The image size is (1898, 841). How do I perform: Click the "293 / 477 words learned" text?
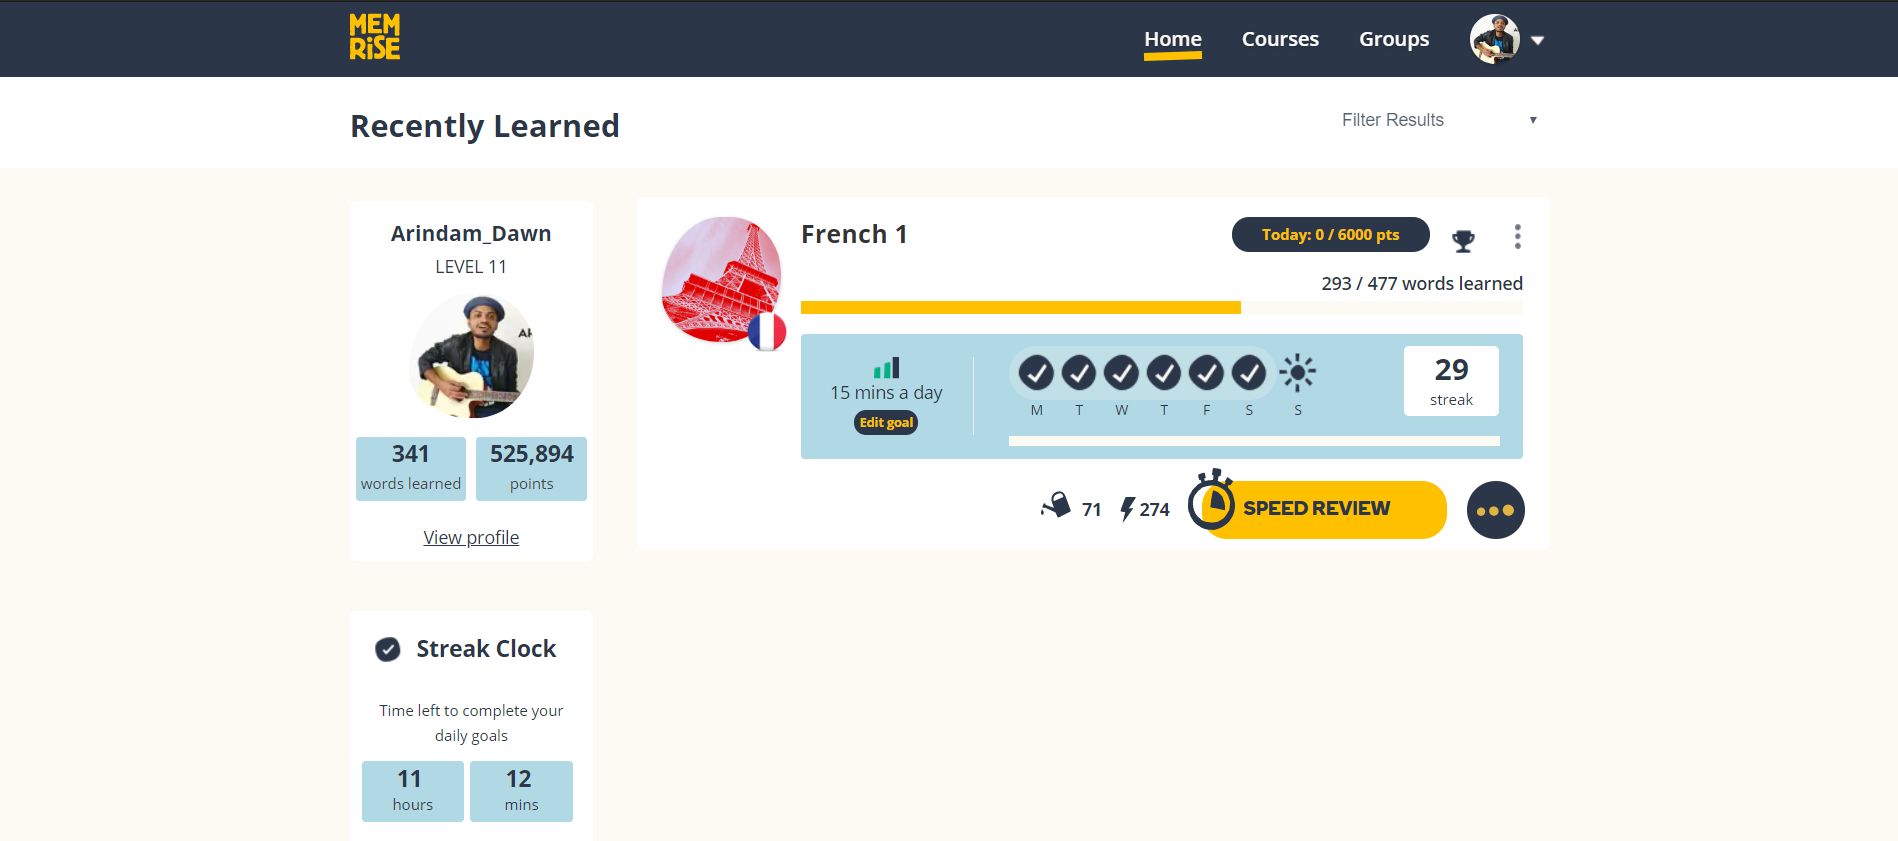pyautogui.click(x=1422, y=284)
